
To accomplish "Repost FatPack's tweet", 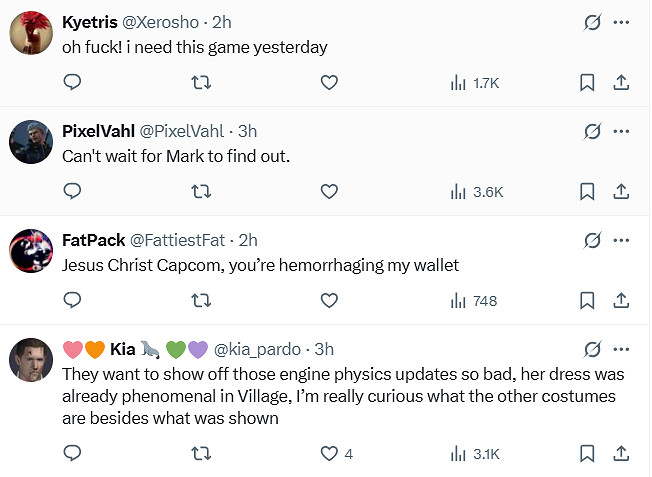I will pos(200,300).
